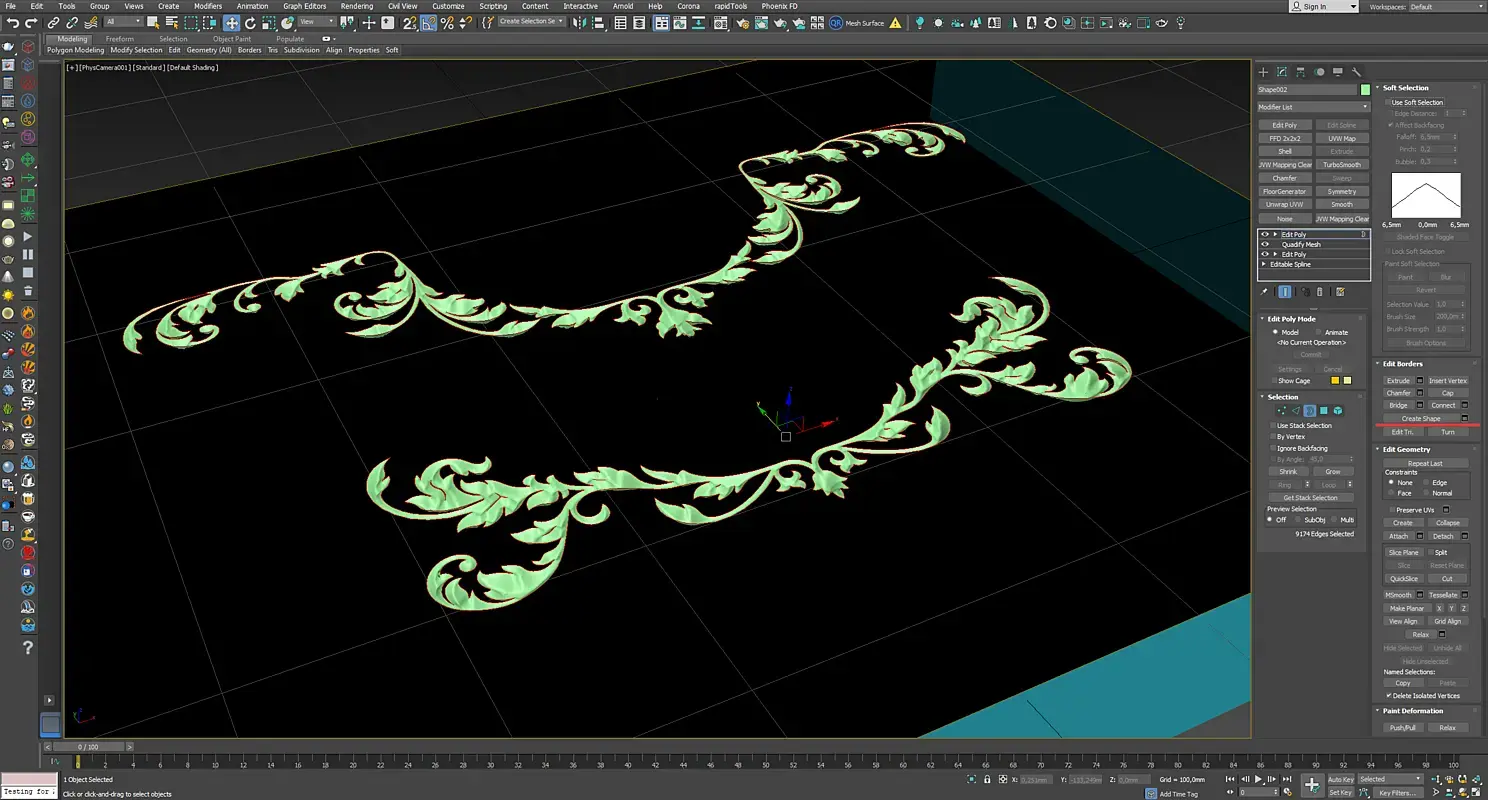
Task: Click the Undo arrow in main toolbar
Action: (13, 22)
